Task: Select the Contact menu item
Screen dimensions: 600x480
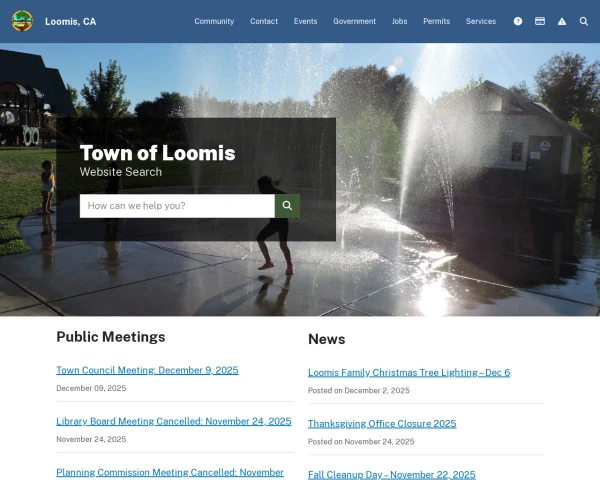Action: tap(264, 21)
